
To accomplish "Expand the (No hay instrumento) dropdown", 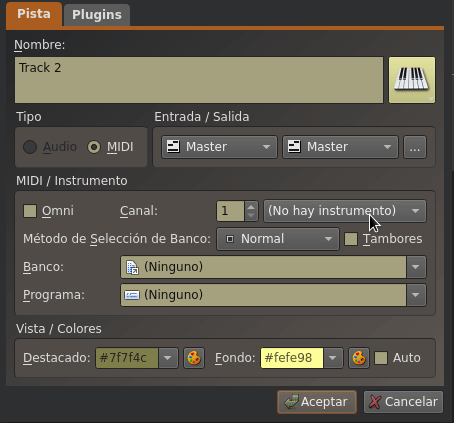I will tap(345, 211).
